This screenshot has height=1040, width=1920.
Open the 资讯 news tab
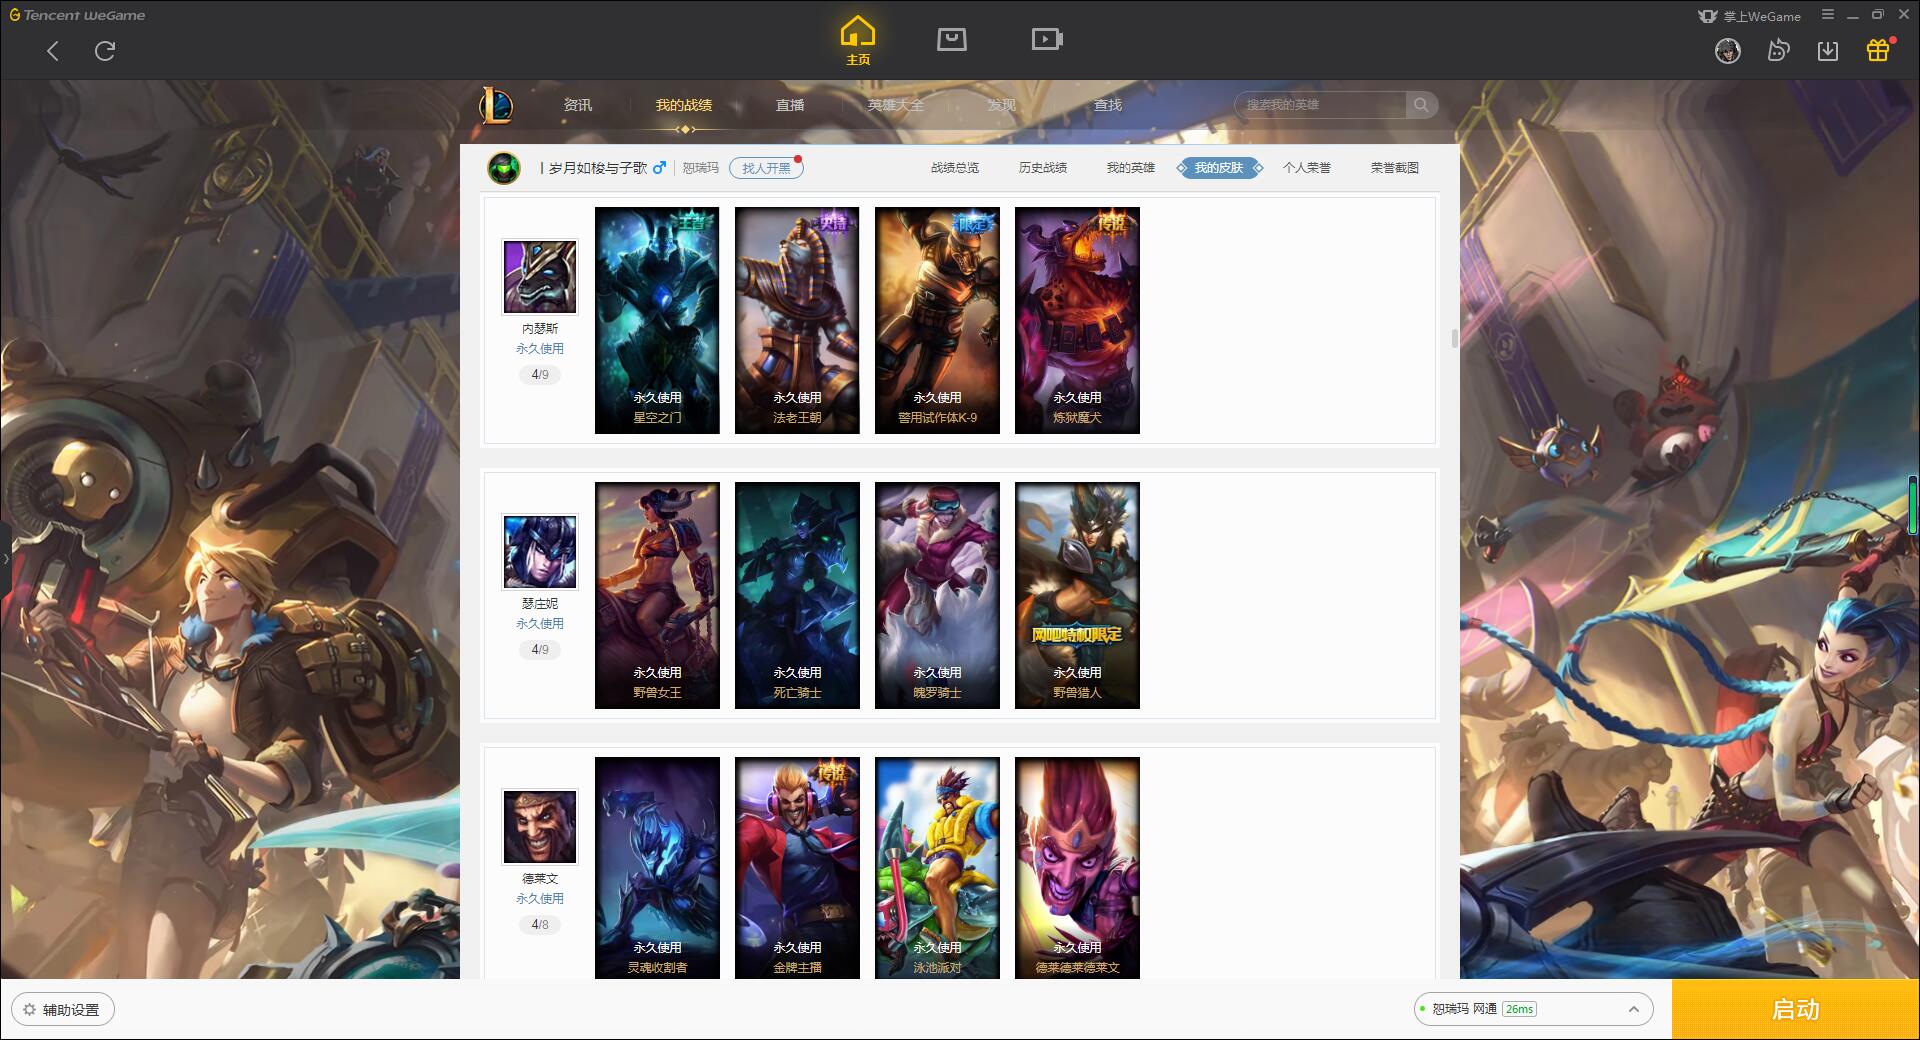(x=578, y=105)
